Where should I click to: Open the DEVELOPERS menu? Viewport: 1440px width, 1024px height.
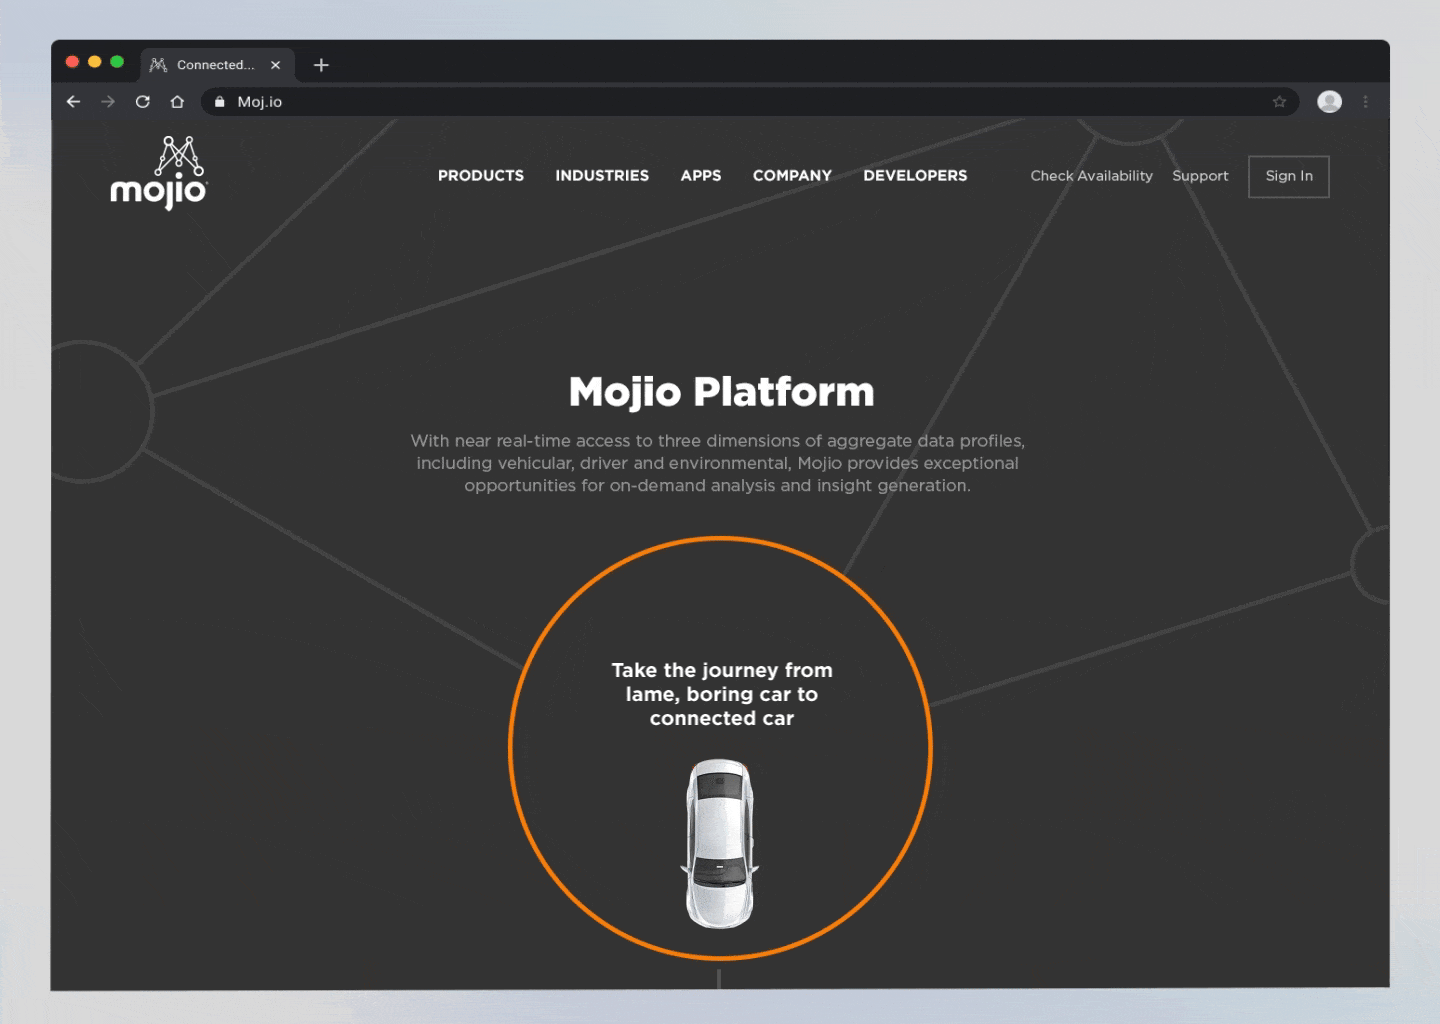pos(915,175)
